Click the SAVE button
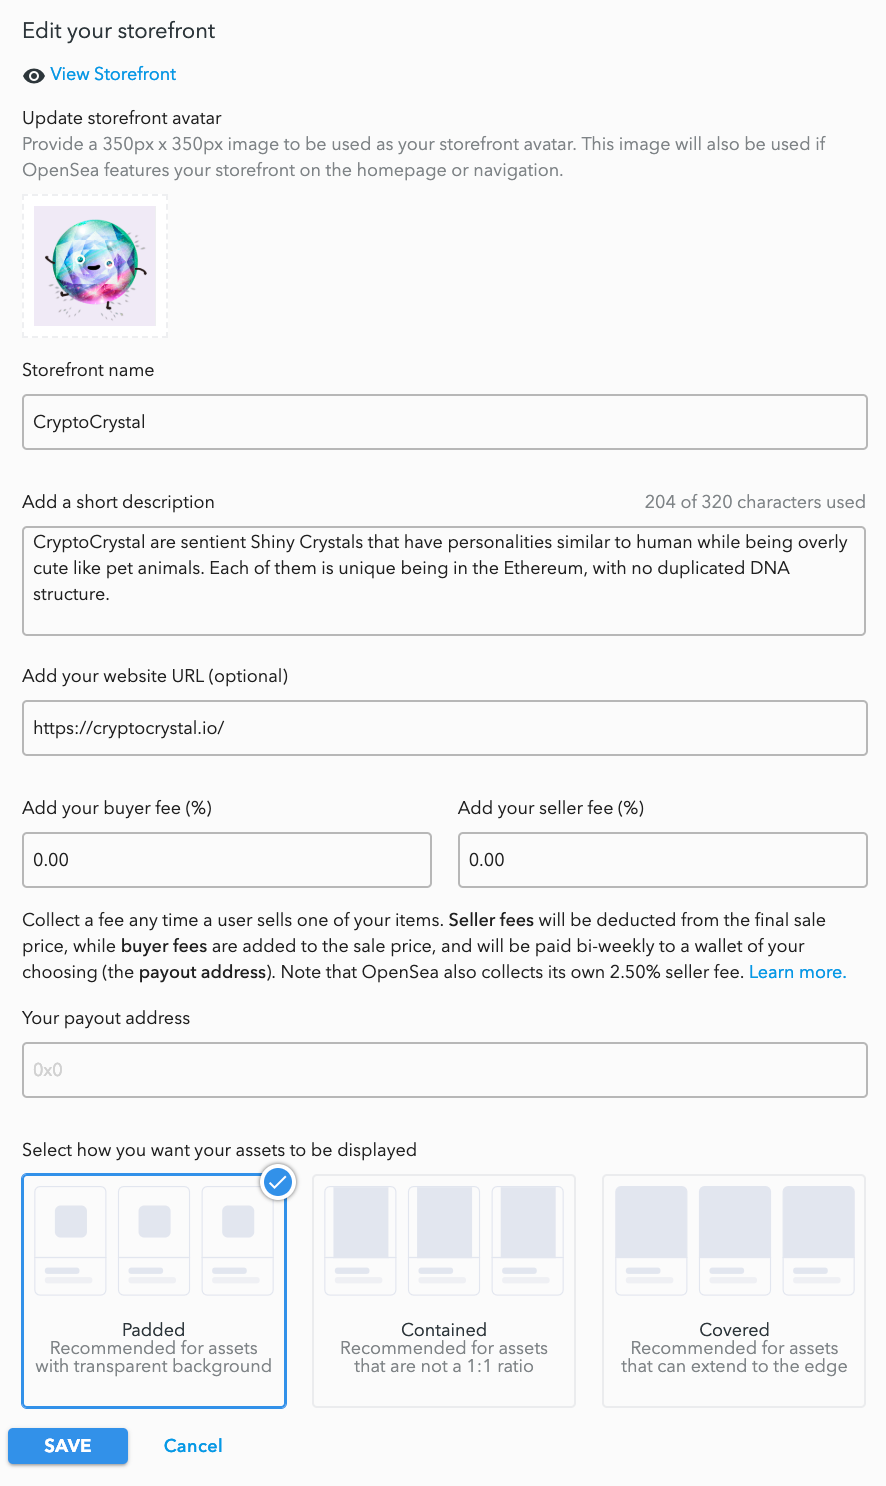886x1486 pixels. click(x=68, y=1446)
